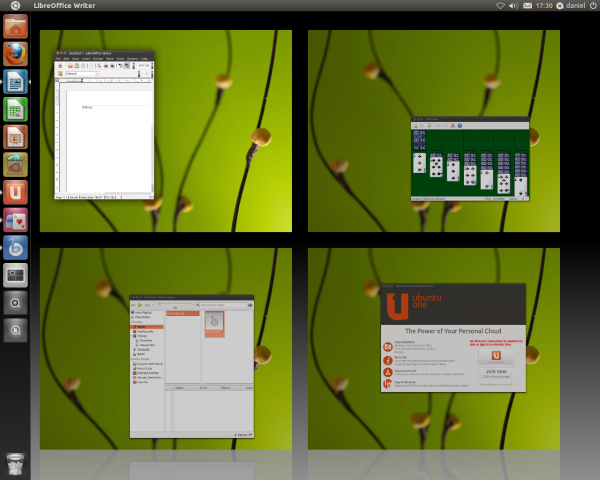Open the Trash at the launcher bottom

(x=15, y=462)
